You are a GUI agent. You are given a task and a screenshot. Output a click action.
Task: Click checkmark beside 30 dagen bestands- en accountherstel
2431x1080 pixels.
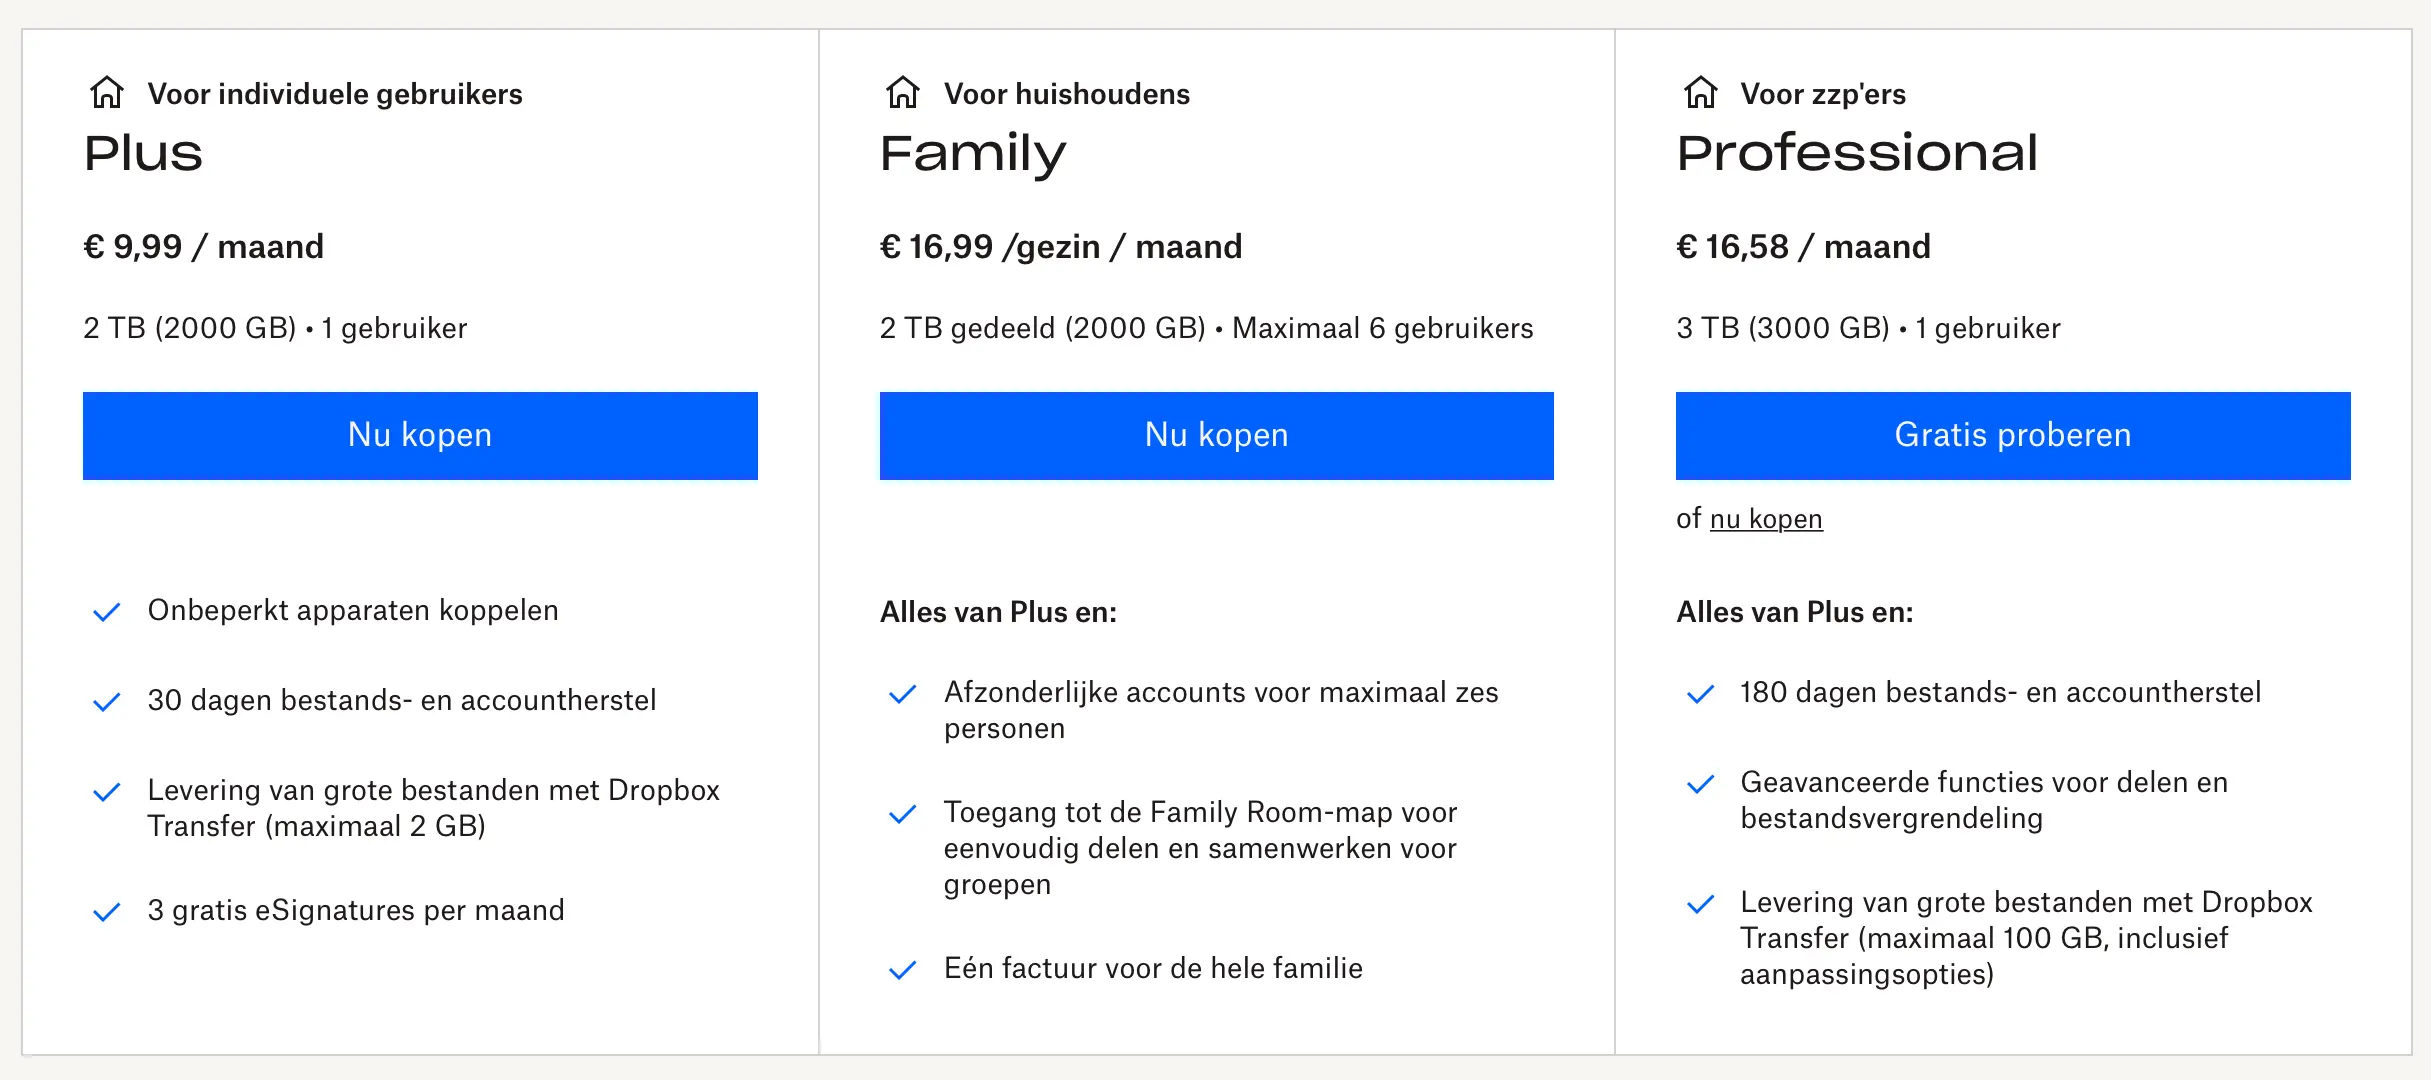107,702
